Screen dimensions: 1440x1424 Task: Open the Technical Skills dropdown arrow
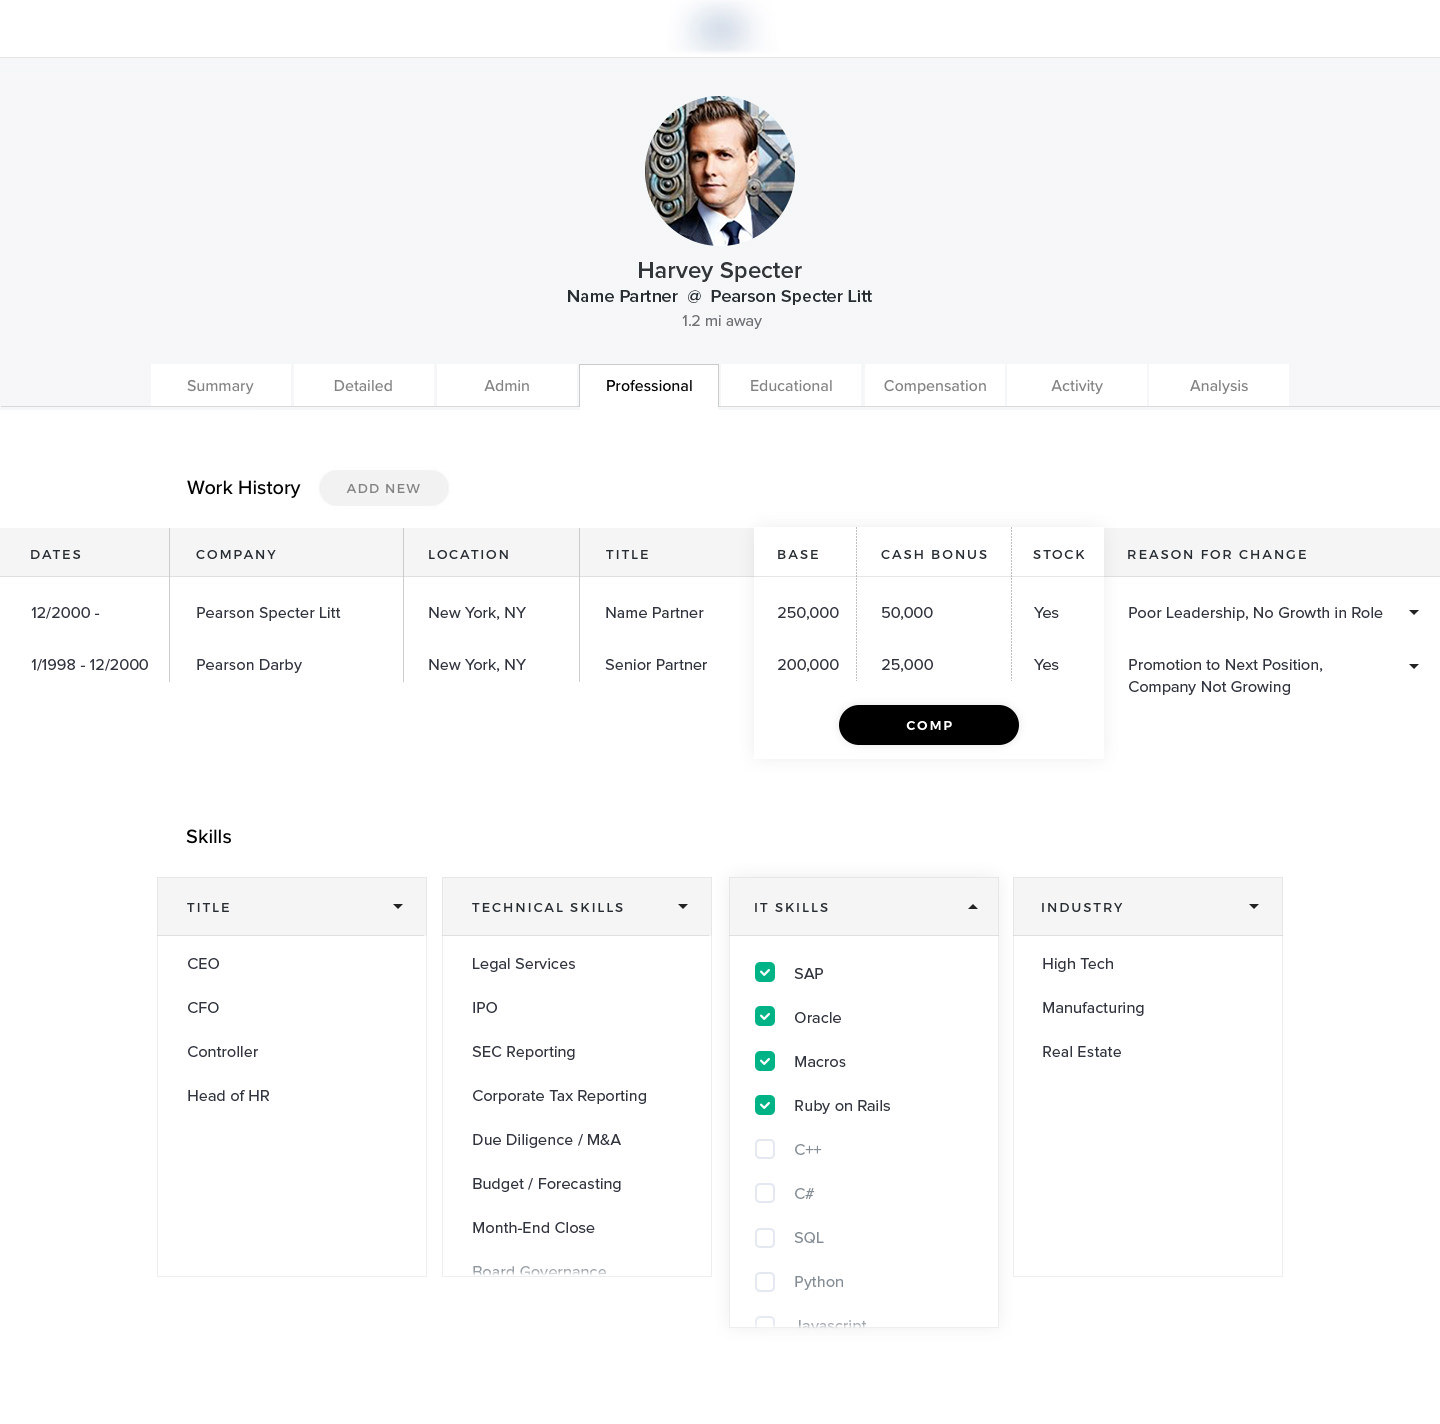[683, 907]
